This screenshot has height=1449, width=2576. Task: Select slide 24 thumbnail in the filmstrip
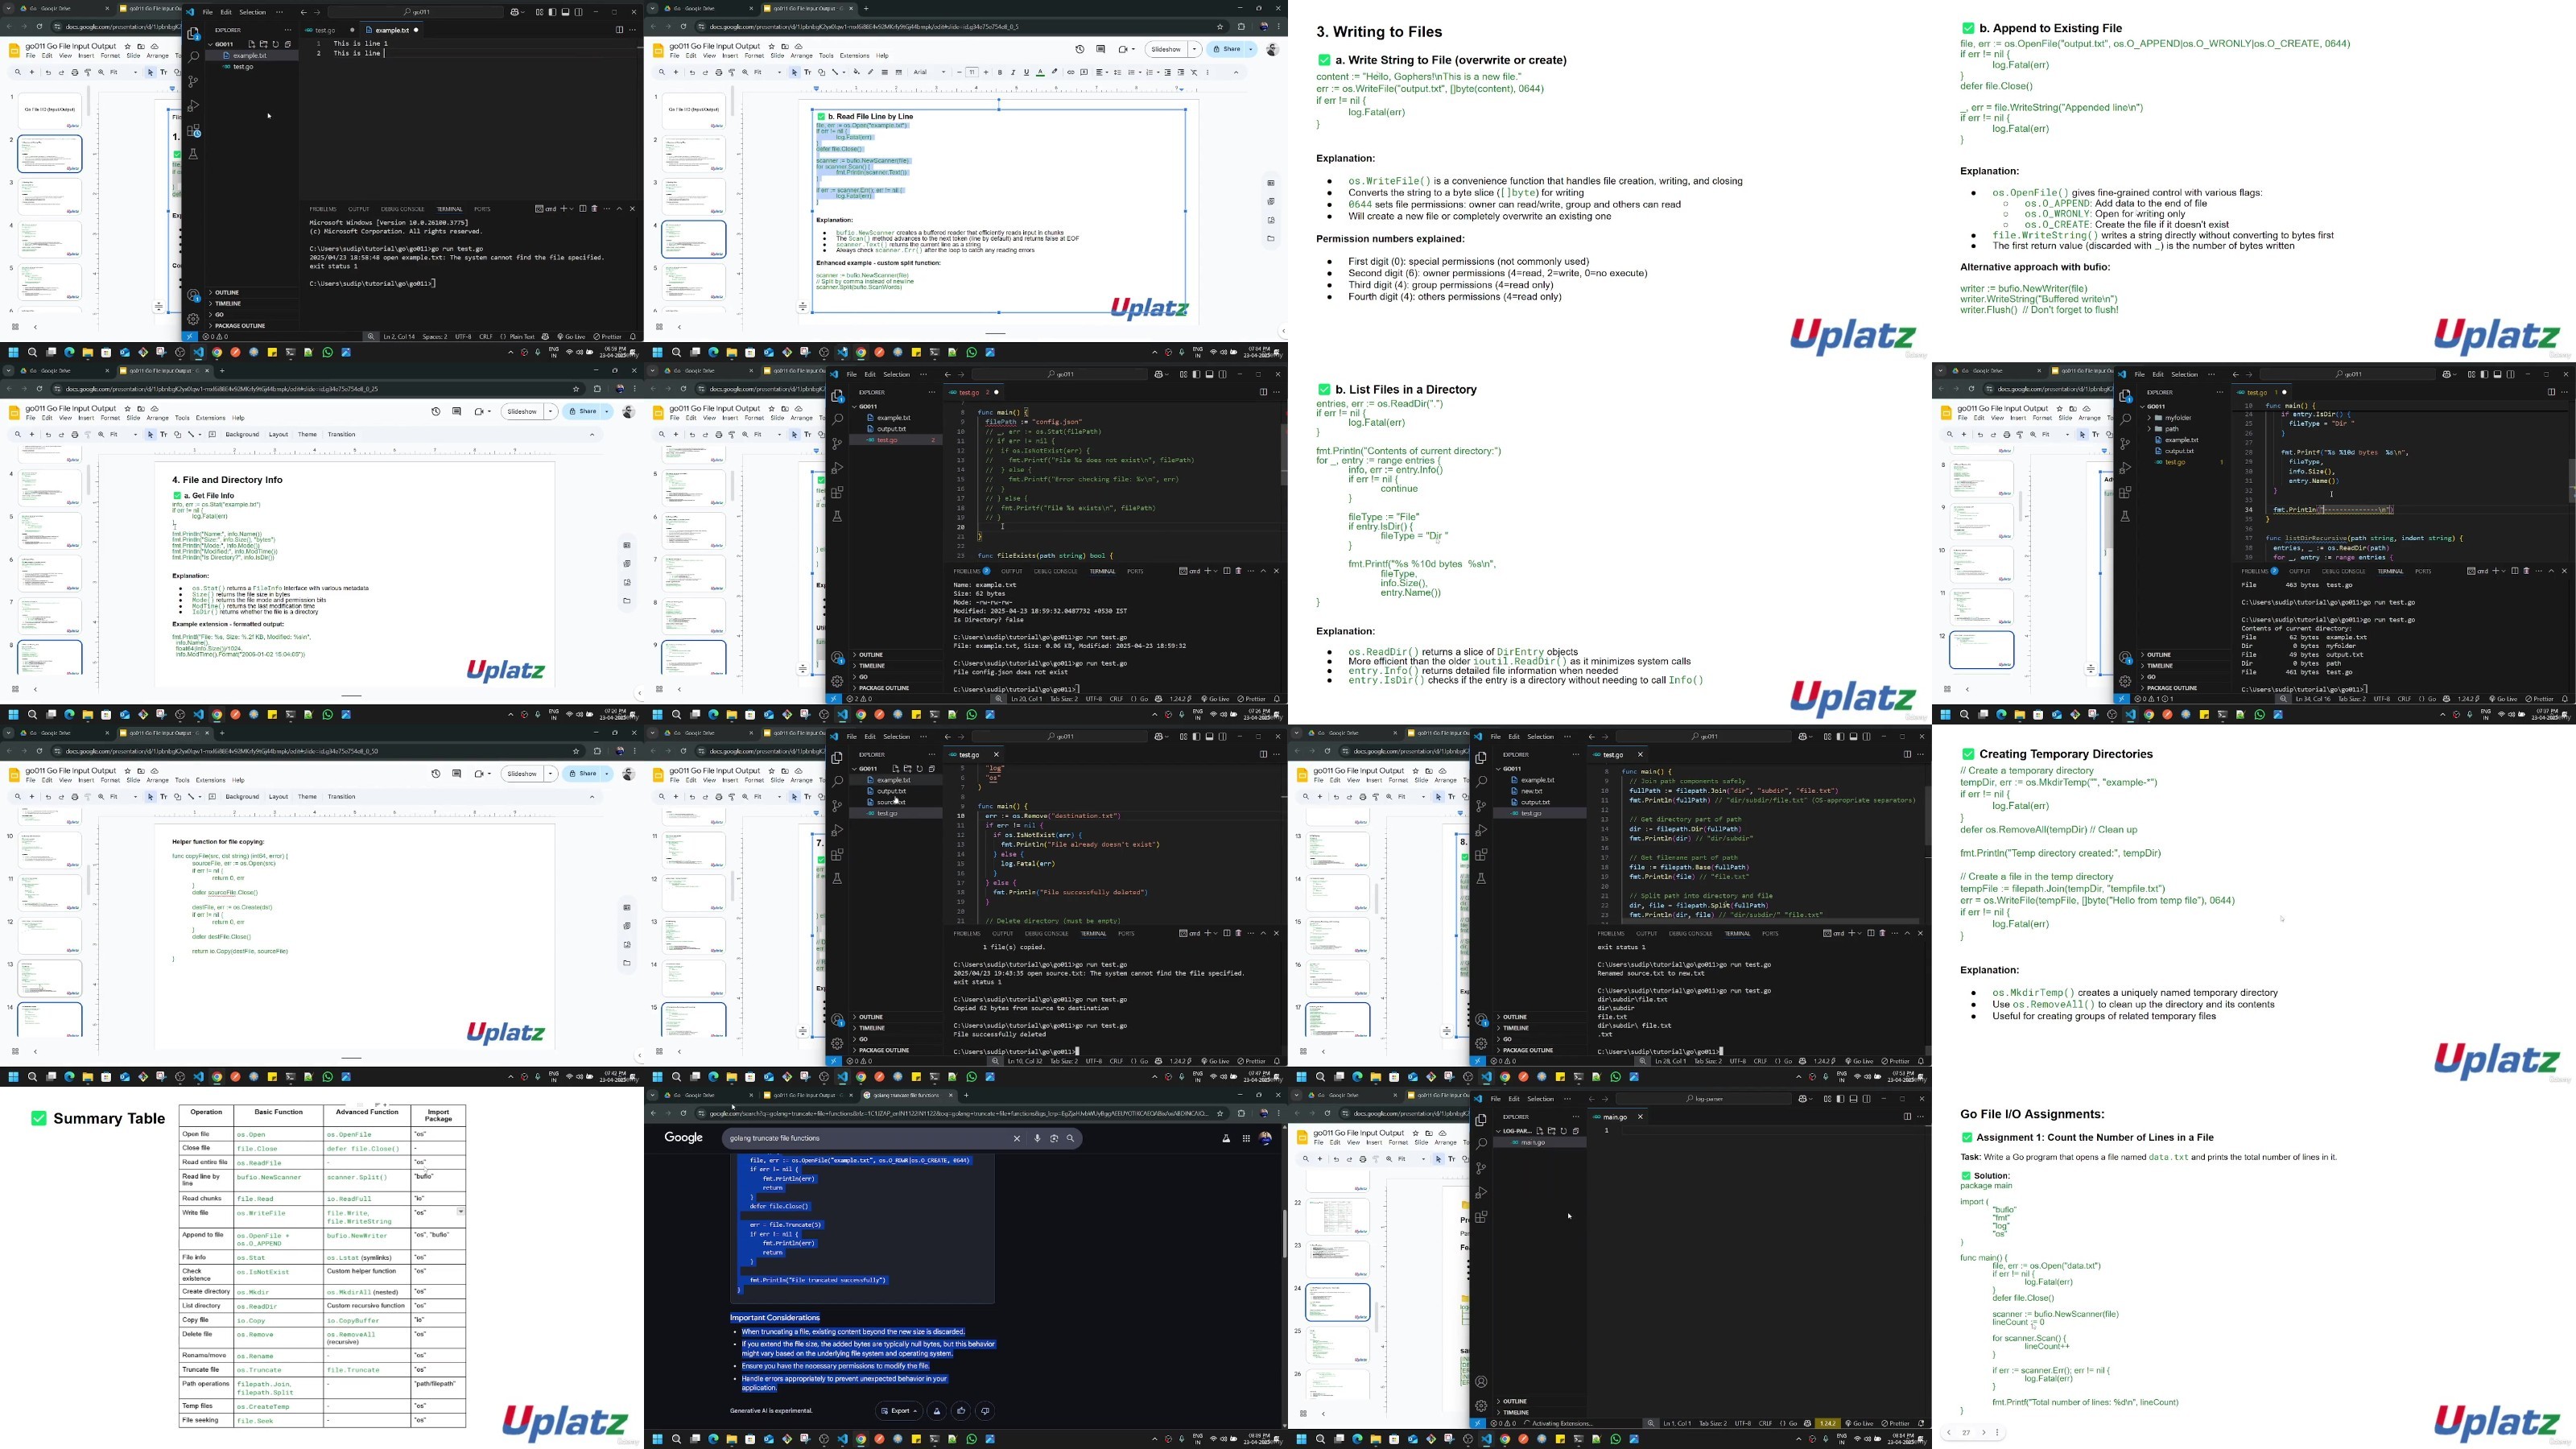[x=1337, y=1302]
